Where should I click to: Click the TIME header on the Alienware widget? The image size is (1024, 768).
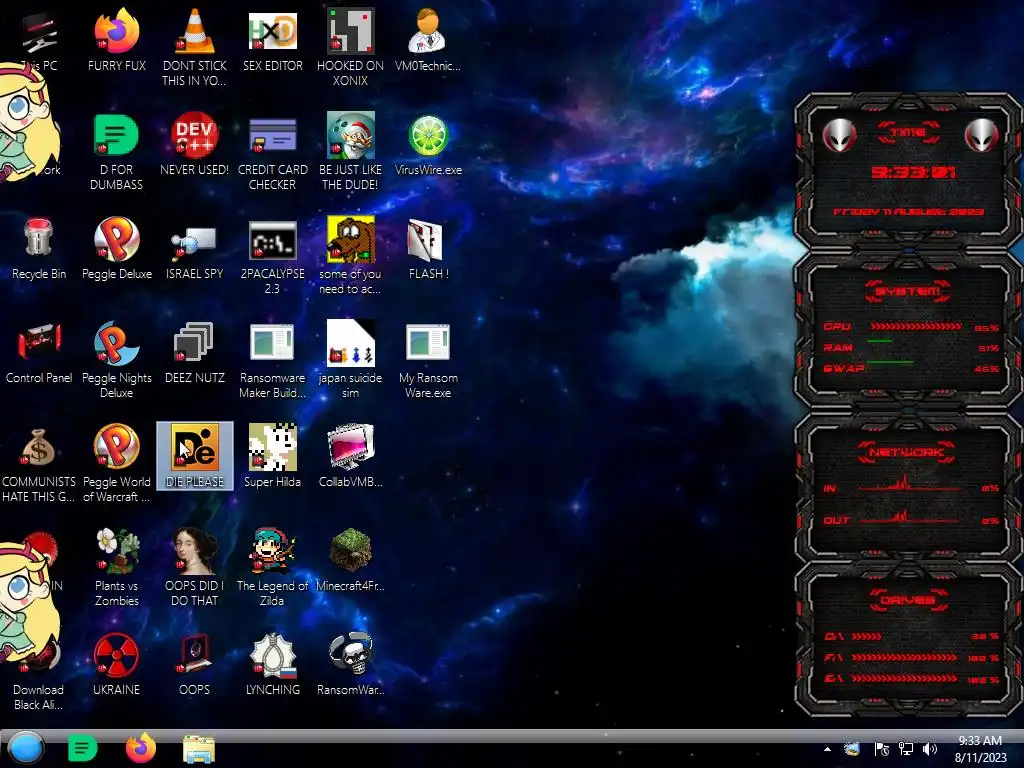click(x=908, y=133)
